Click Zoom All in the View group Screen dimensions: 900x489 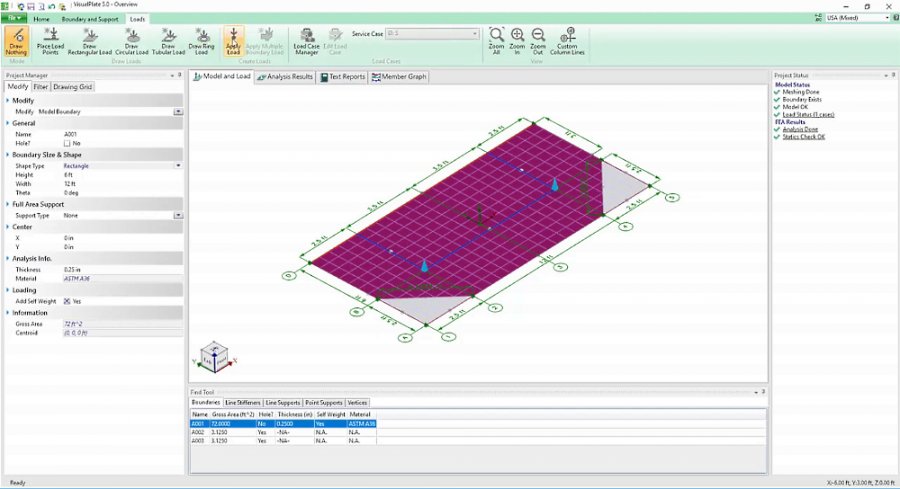pos(496,41)
